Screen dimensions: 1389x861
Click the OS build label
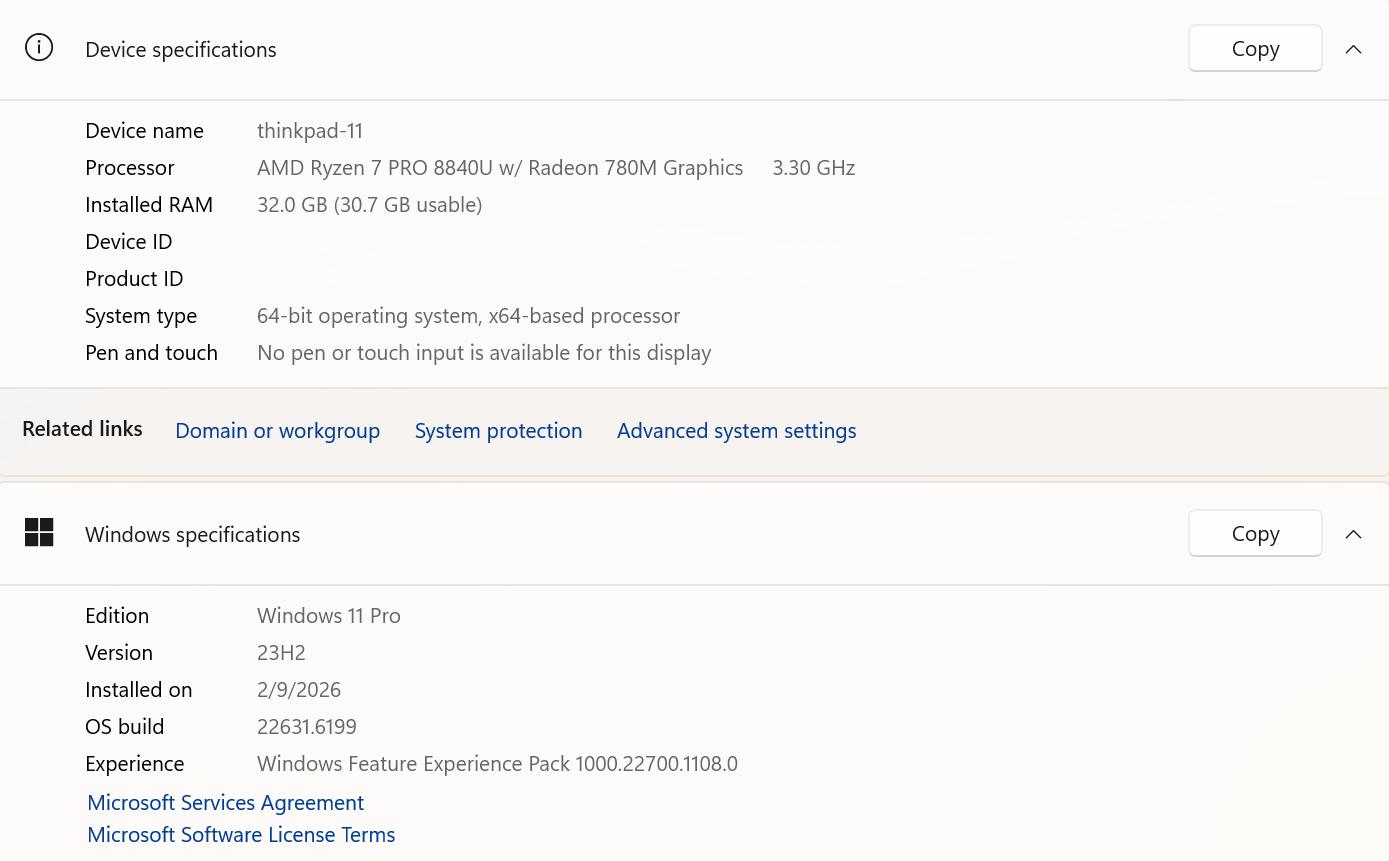pyautogui.click(x=124, y=726)
